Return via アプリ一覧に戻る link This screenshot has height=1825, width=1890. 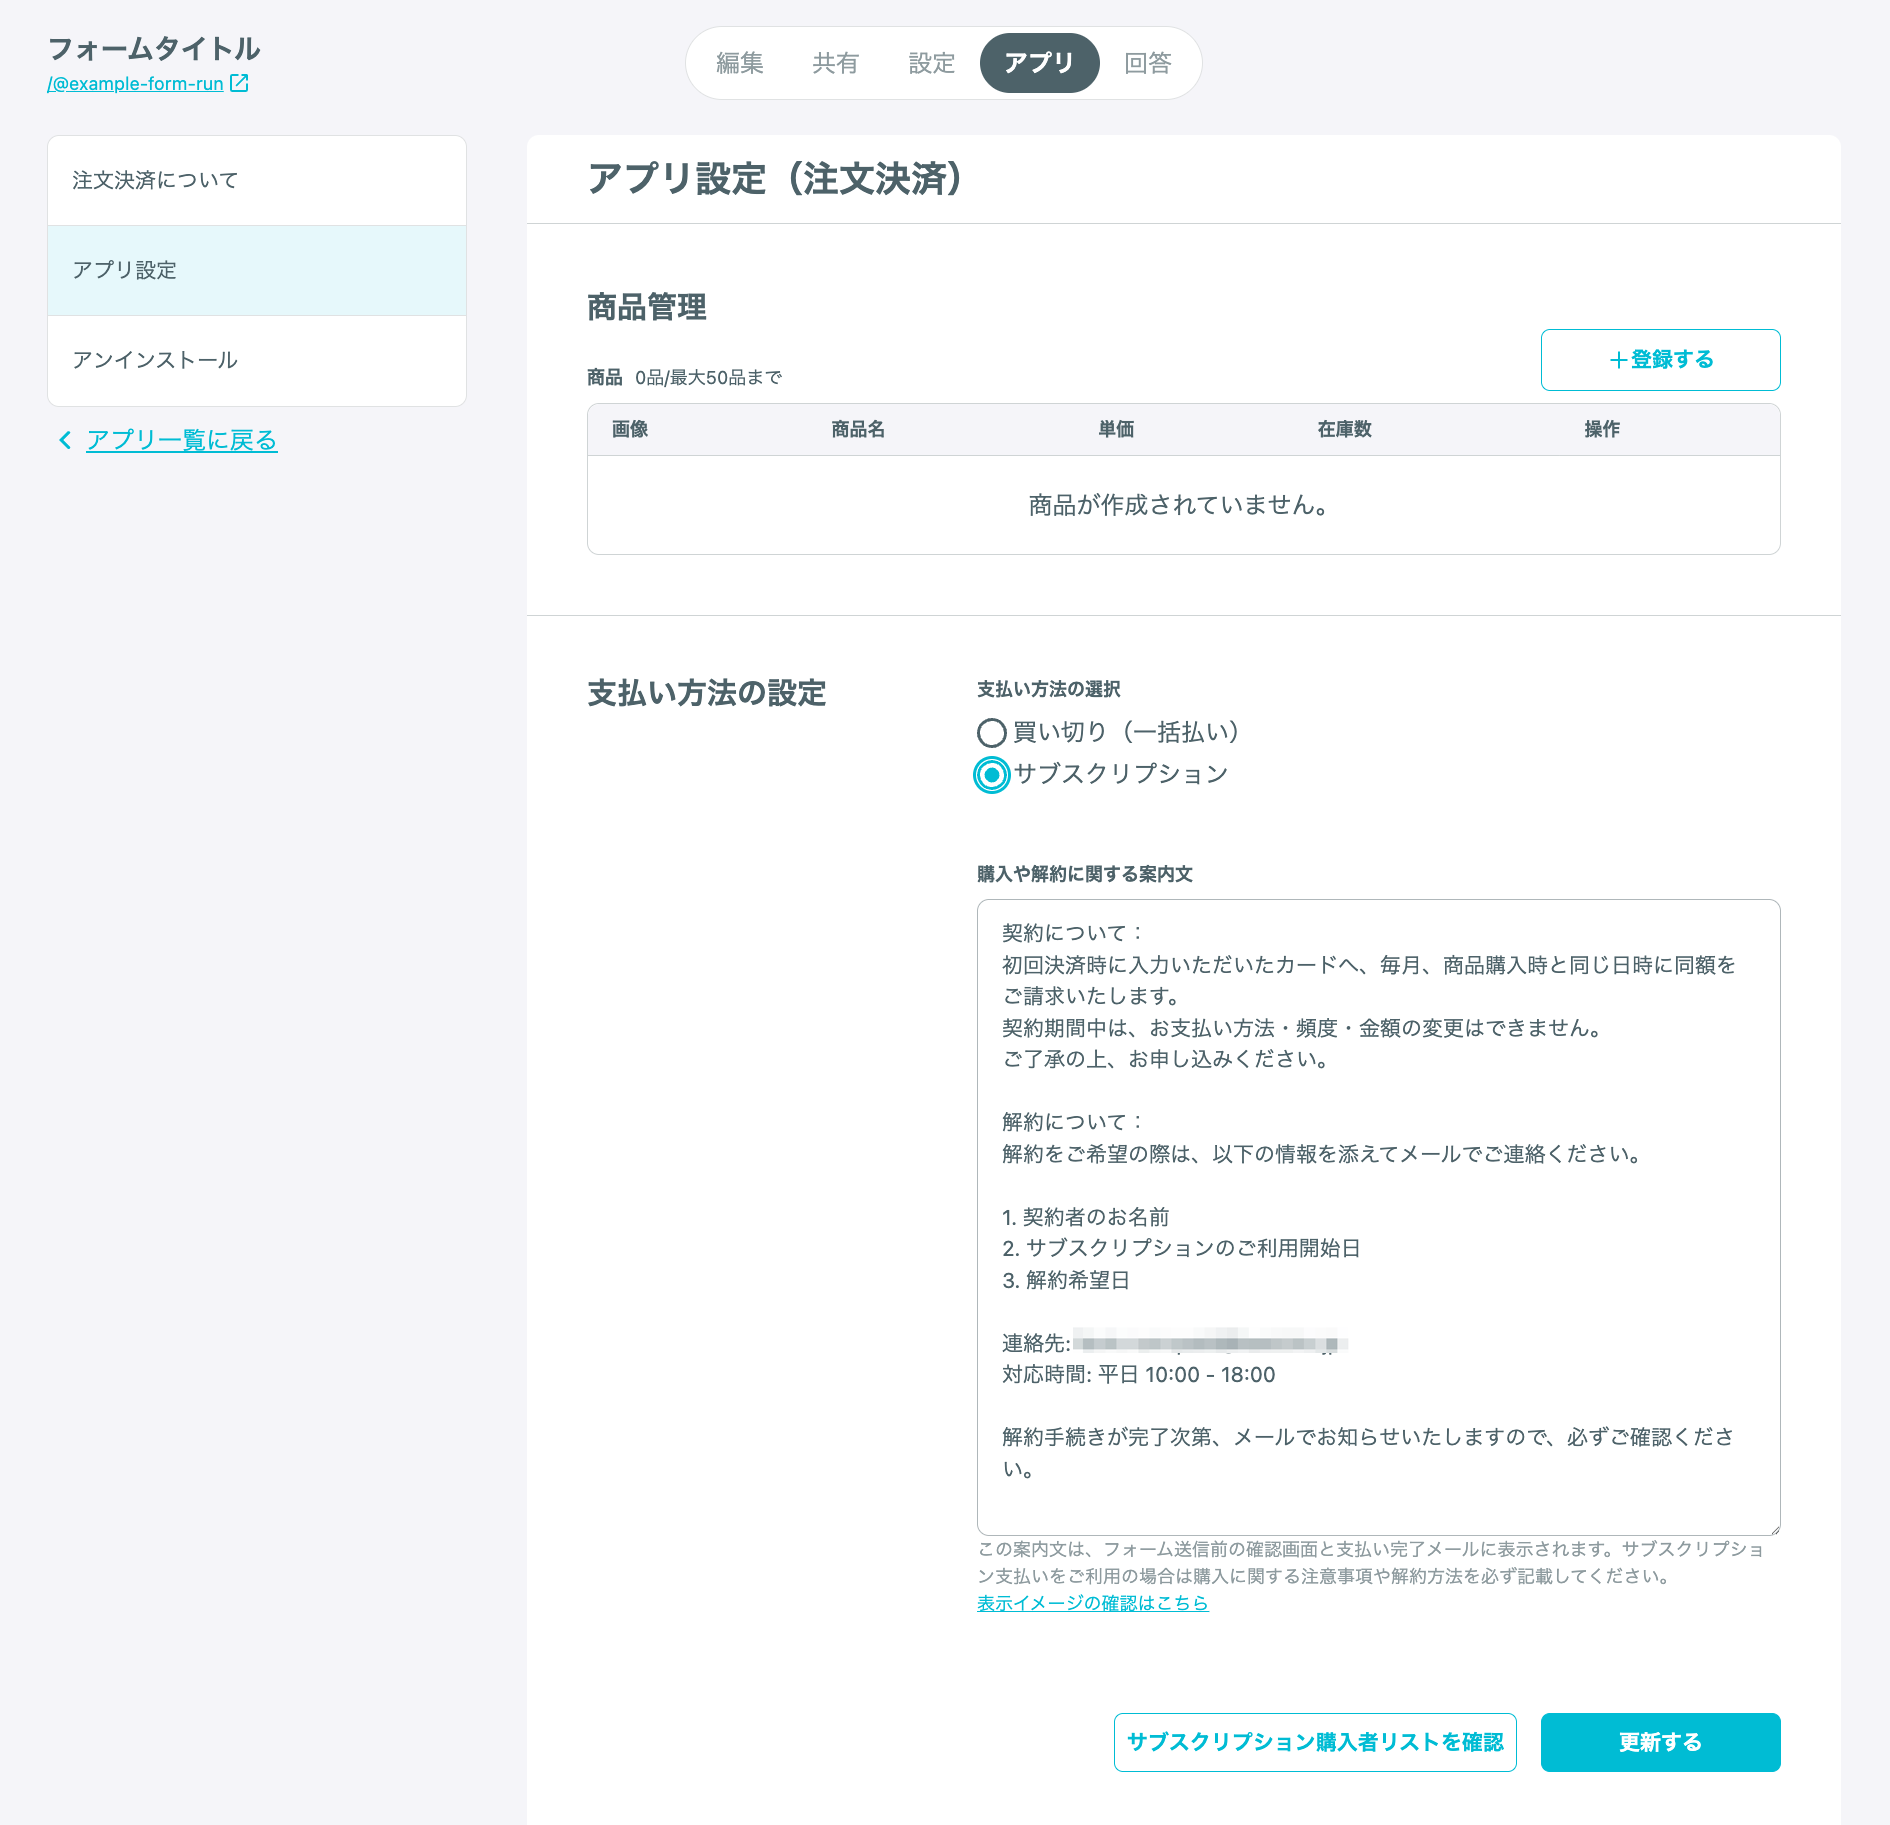pos(182,440)
